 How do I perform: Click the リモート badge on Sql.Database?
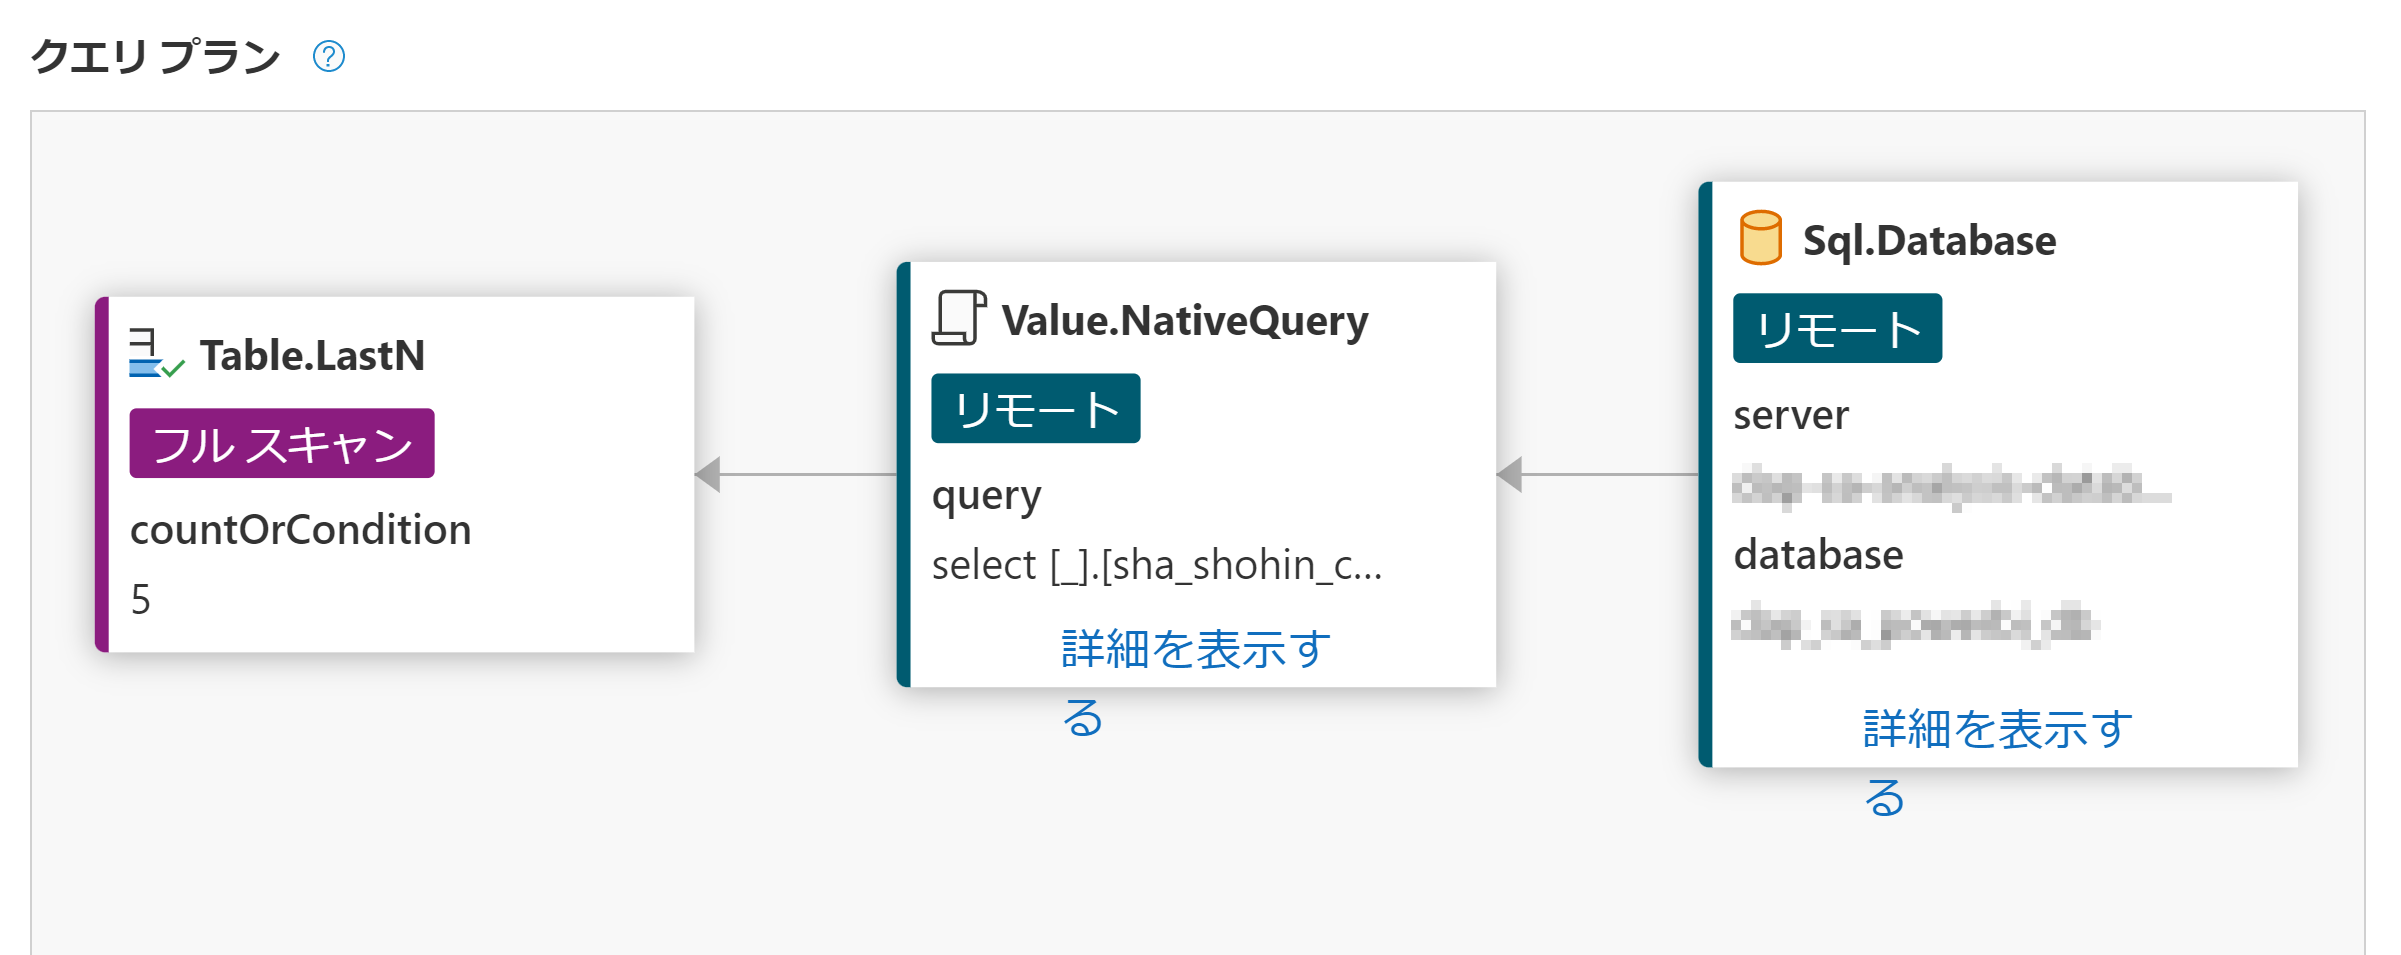click(1837, 328)
